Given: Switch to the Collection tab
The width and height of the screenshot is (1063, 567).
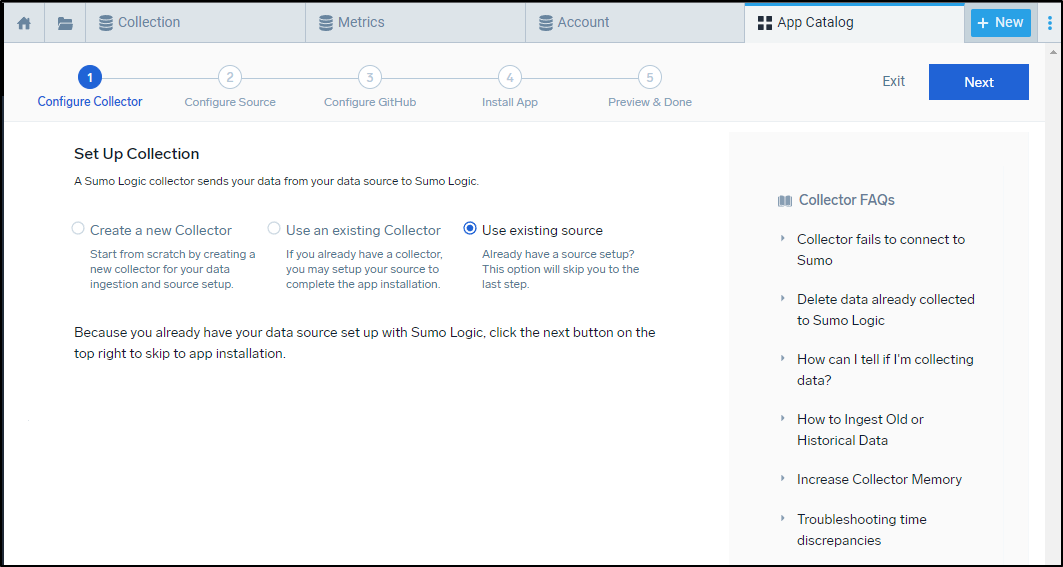Looking at the screenshot, I should (x=195, y=23).
